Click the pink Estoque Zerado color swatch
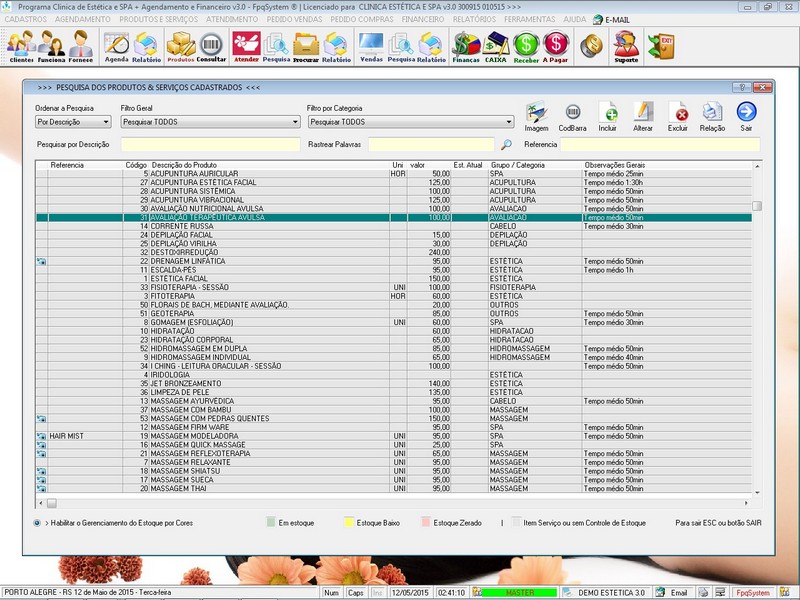The height and width of the screenshot is (600, 800). coord(426,522)
